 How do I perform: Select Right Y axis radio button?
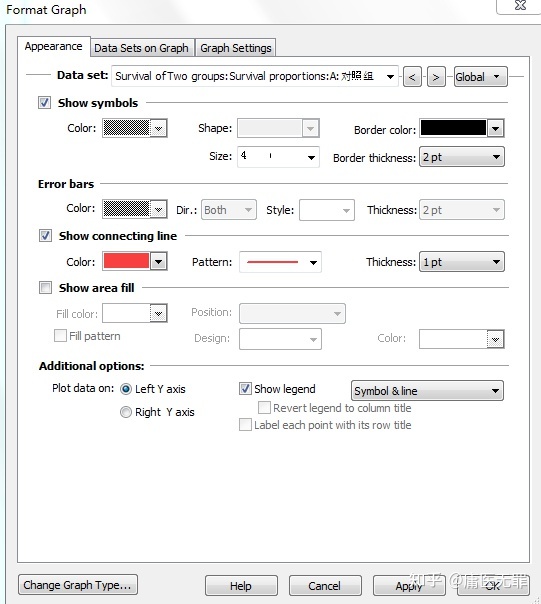click(x=126, y=412)
